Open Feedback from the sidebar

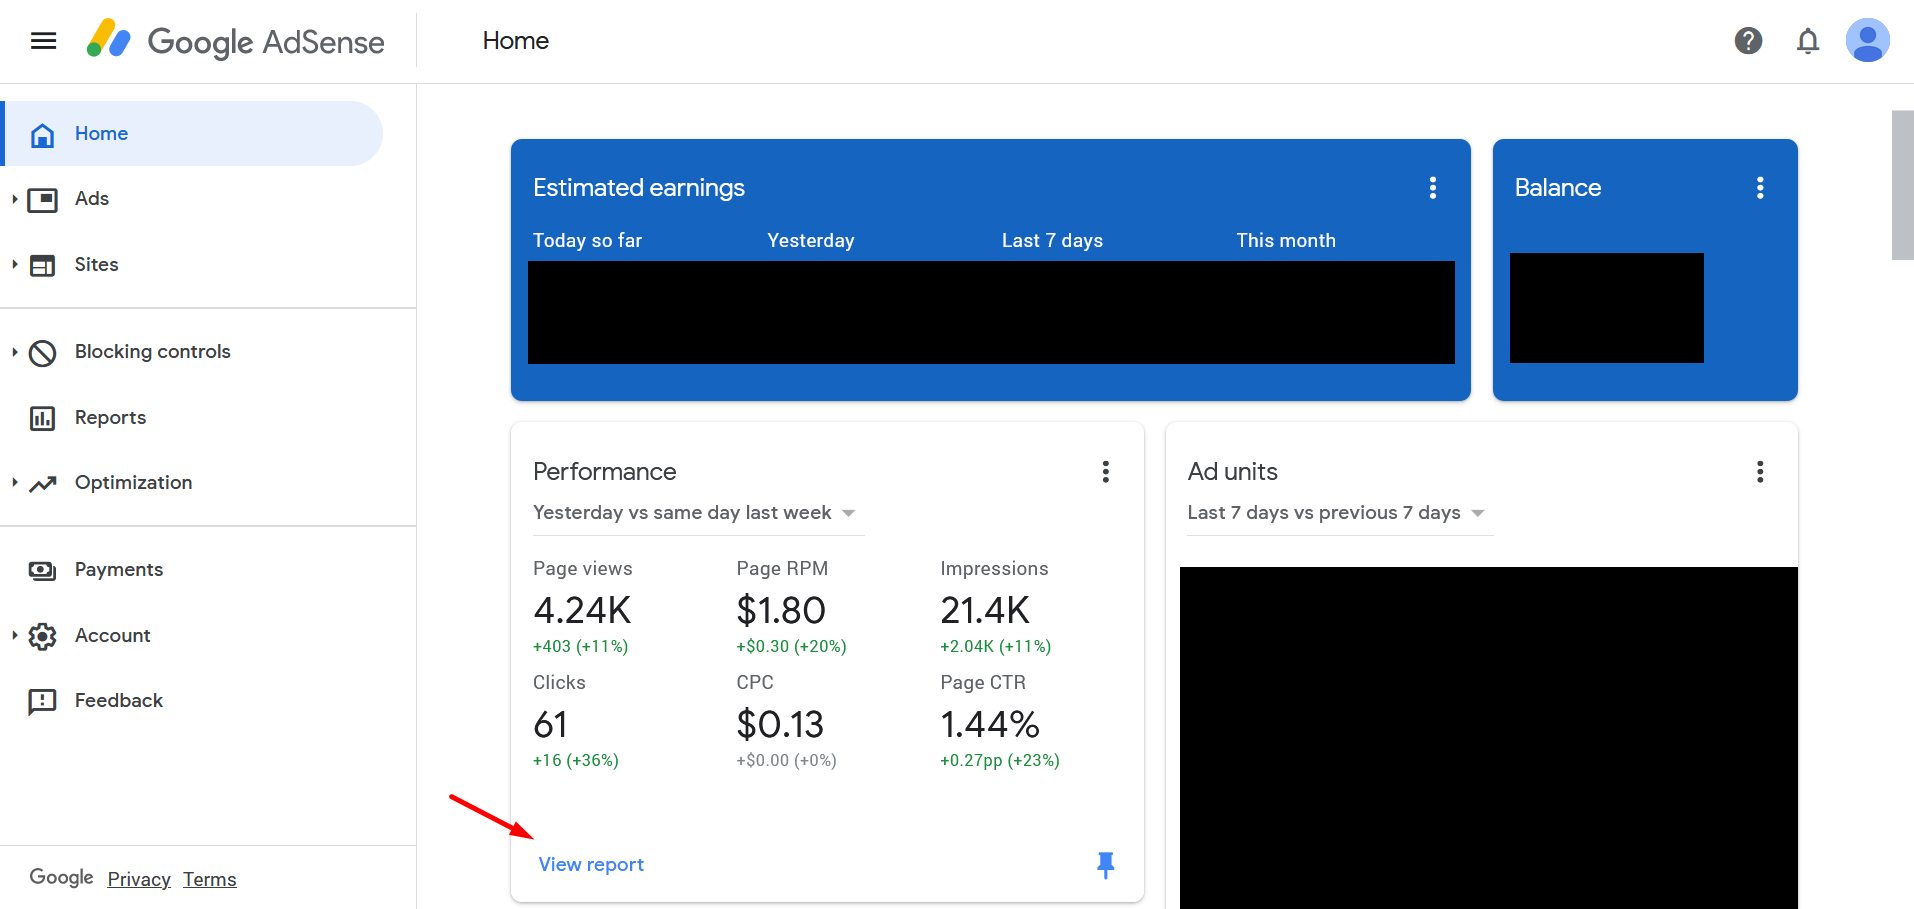pos(118,700)
